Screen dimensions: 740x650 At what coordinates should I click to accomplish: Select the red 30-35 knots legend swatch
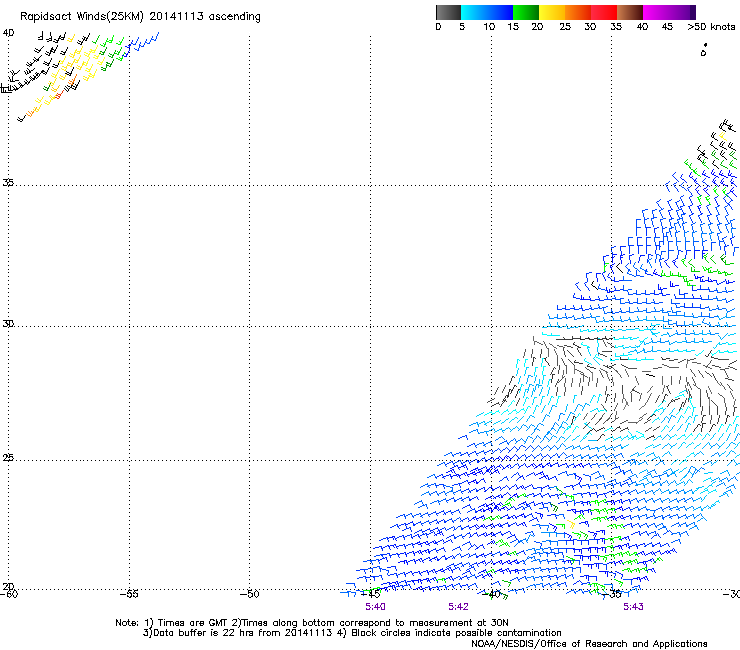tap(604, 12)
